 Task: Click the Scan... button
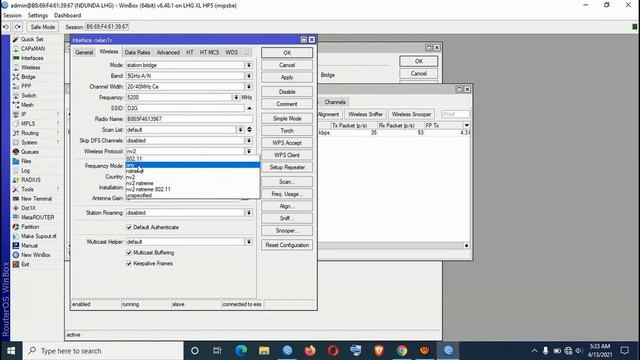point(287,182)
